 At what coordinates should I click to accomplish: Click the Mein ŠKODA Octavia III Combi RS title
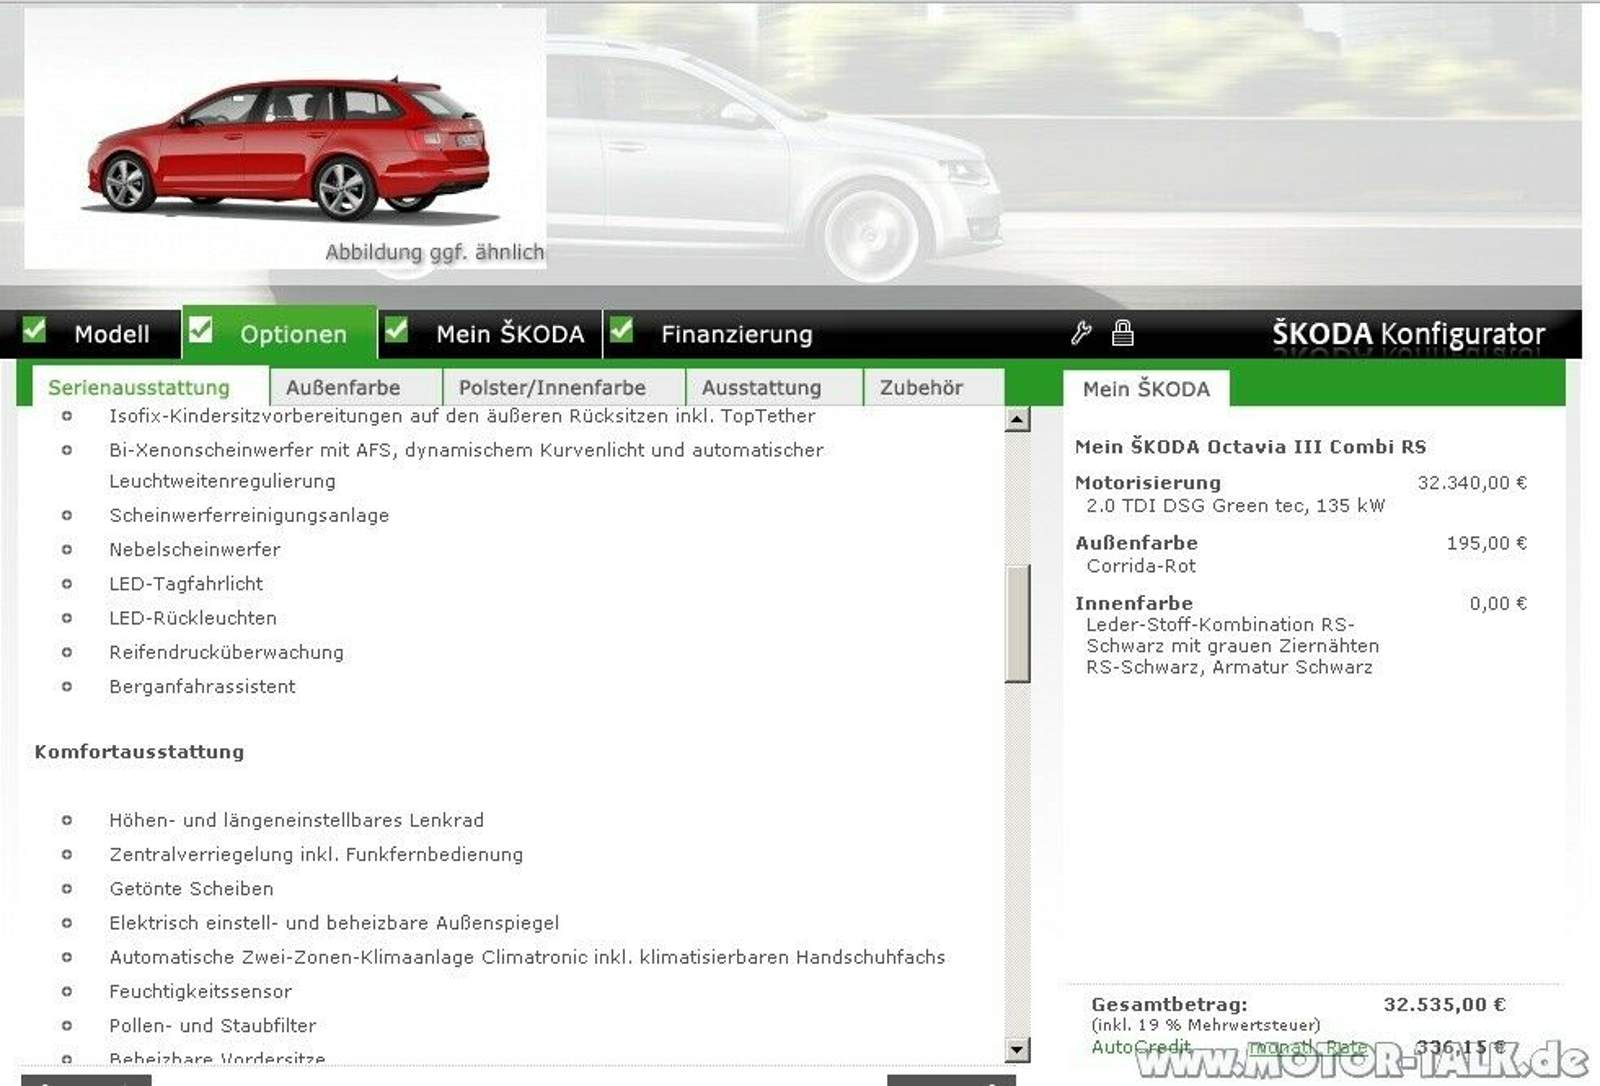tap(1251, 446)
